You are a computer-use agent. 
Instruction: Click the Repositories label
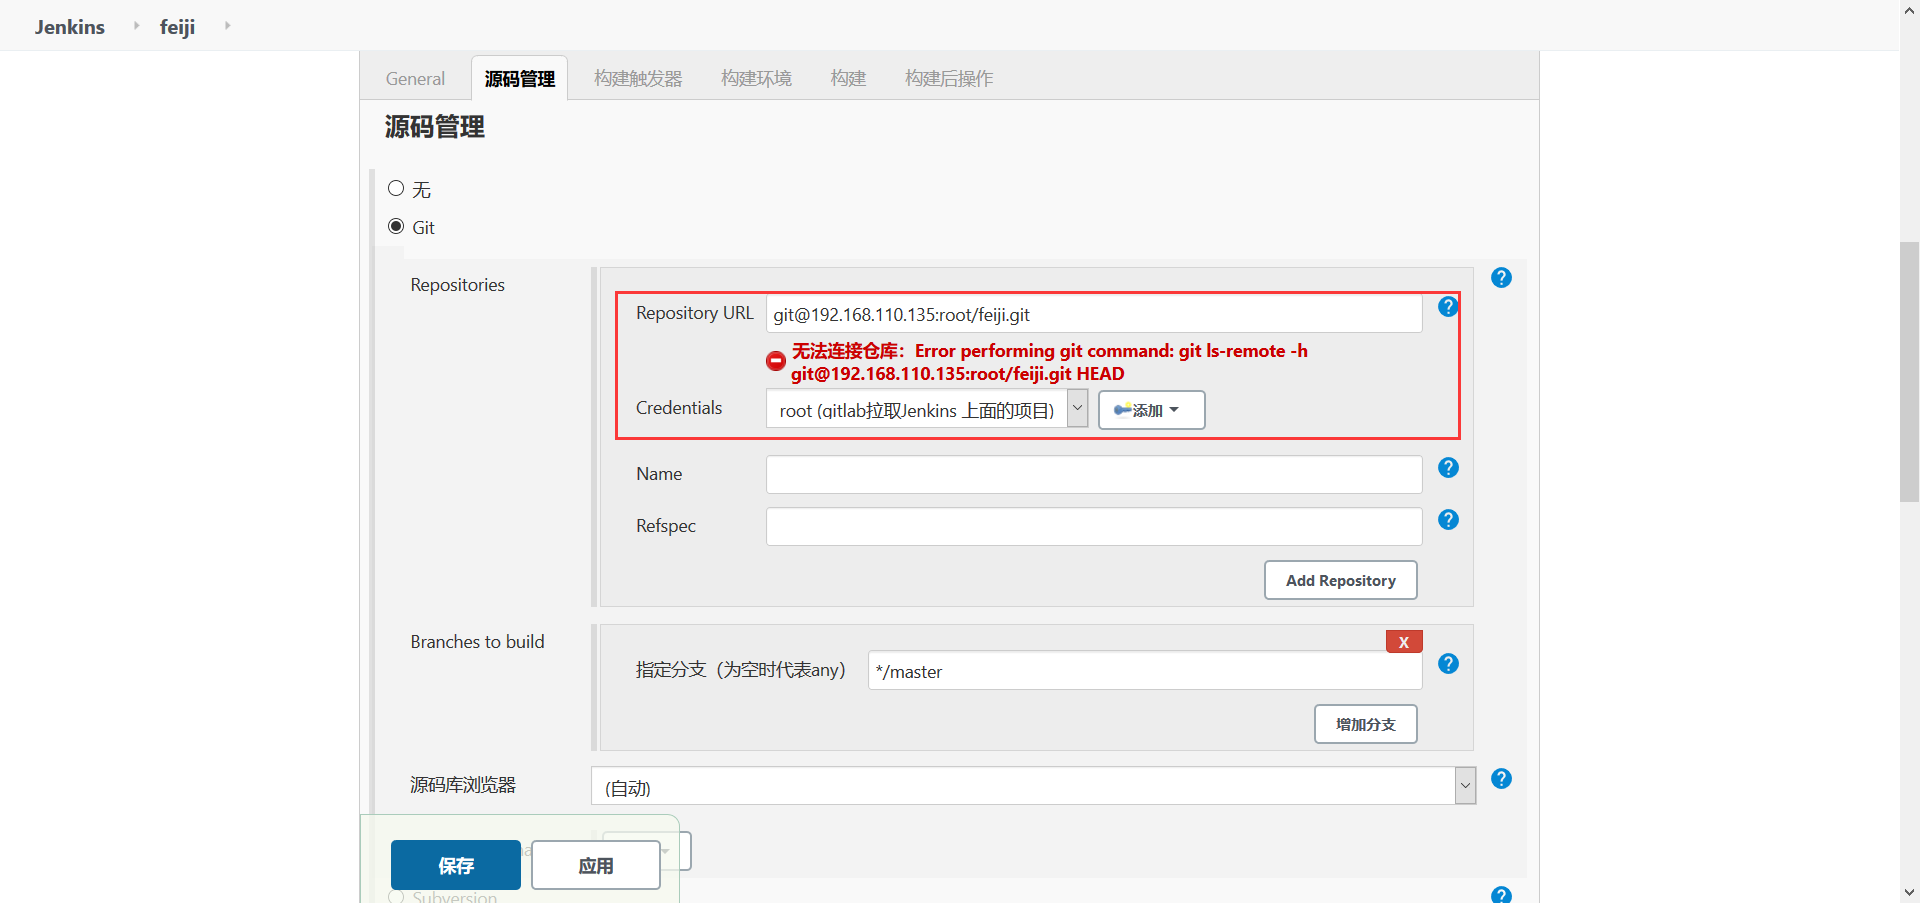(457, 285)
